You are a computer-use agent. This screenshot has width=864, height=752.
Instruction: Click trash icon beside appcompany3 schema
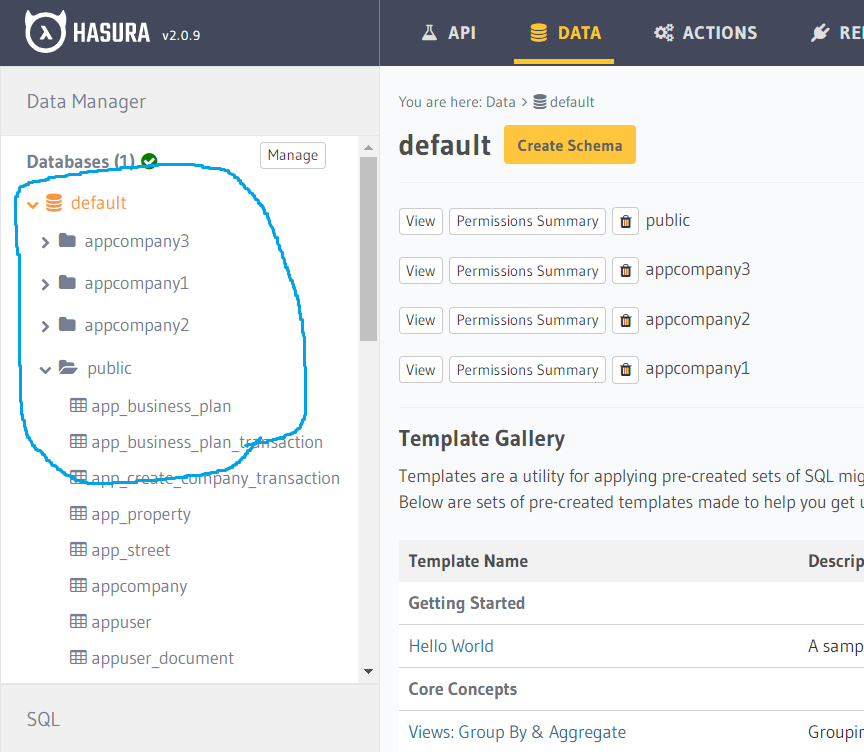tap(625, 270)
